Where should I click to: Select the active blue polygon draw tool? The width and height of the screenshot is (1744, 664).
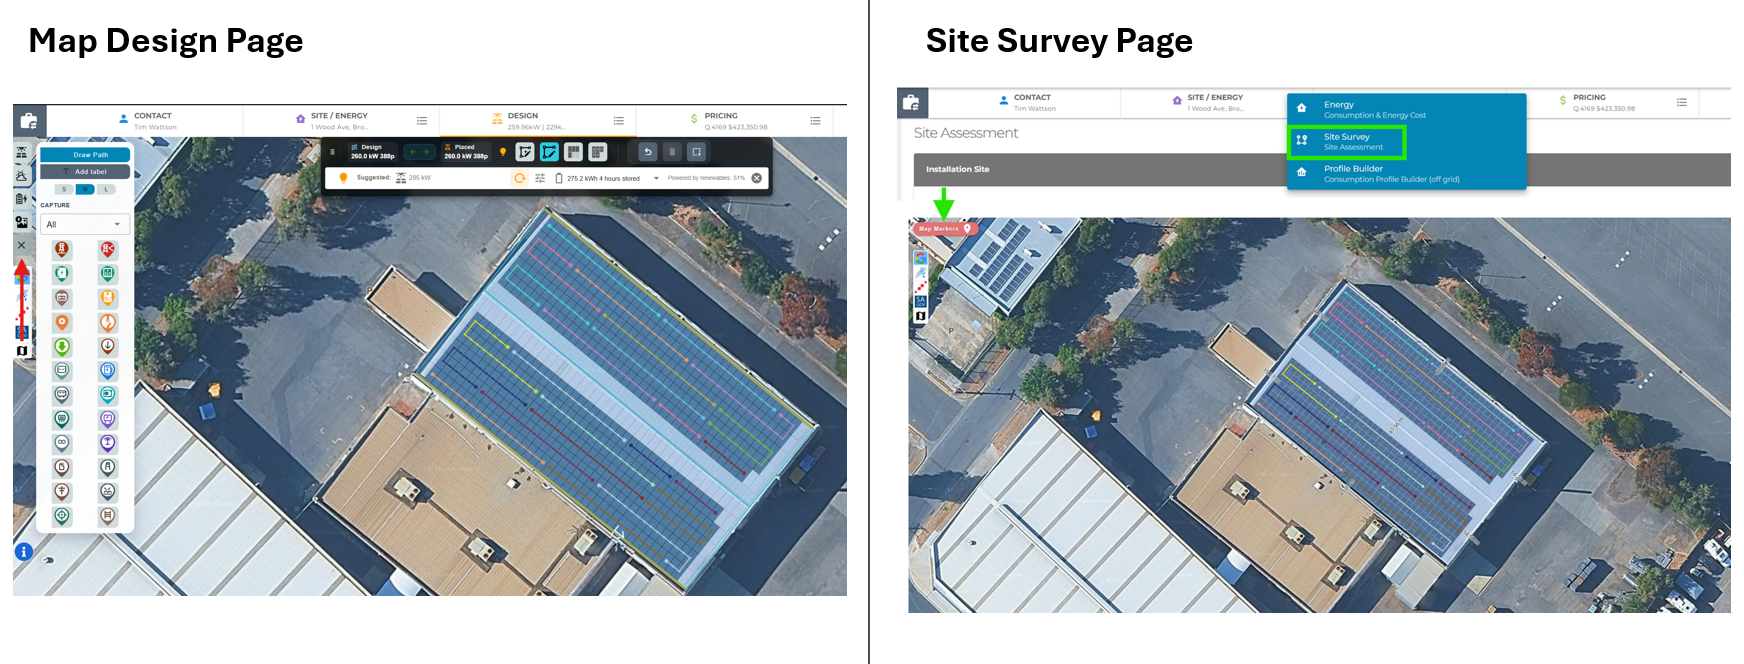tap(549, 152)
